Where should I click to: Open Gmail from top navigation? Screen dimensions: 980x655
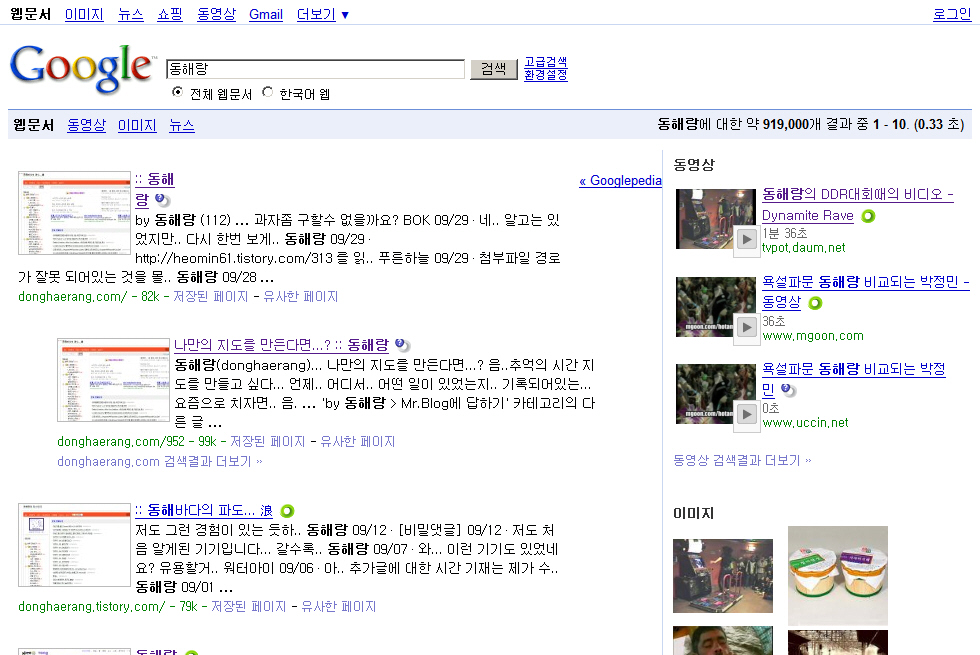266,14
